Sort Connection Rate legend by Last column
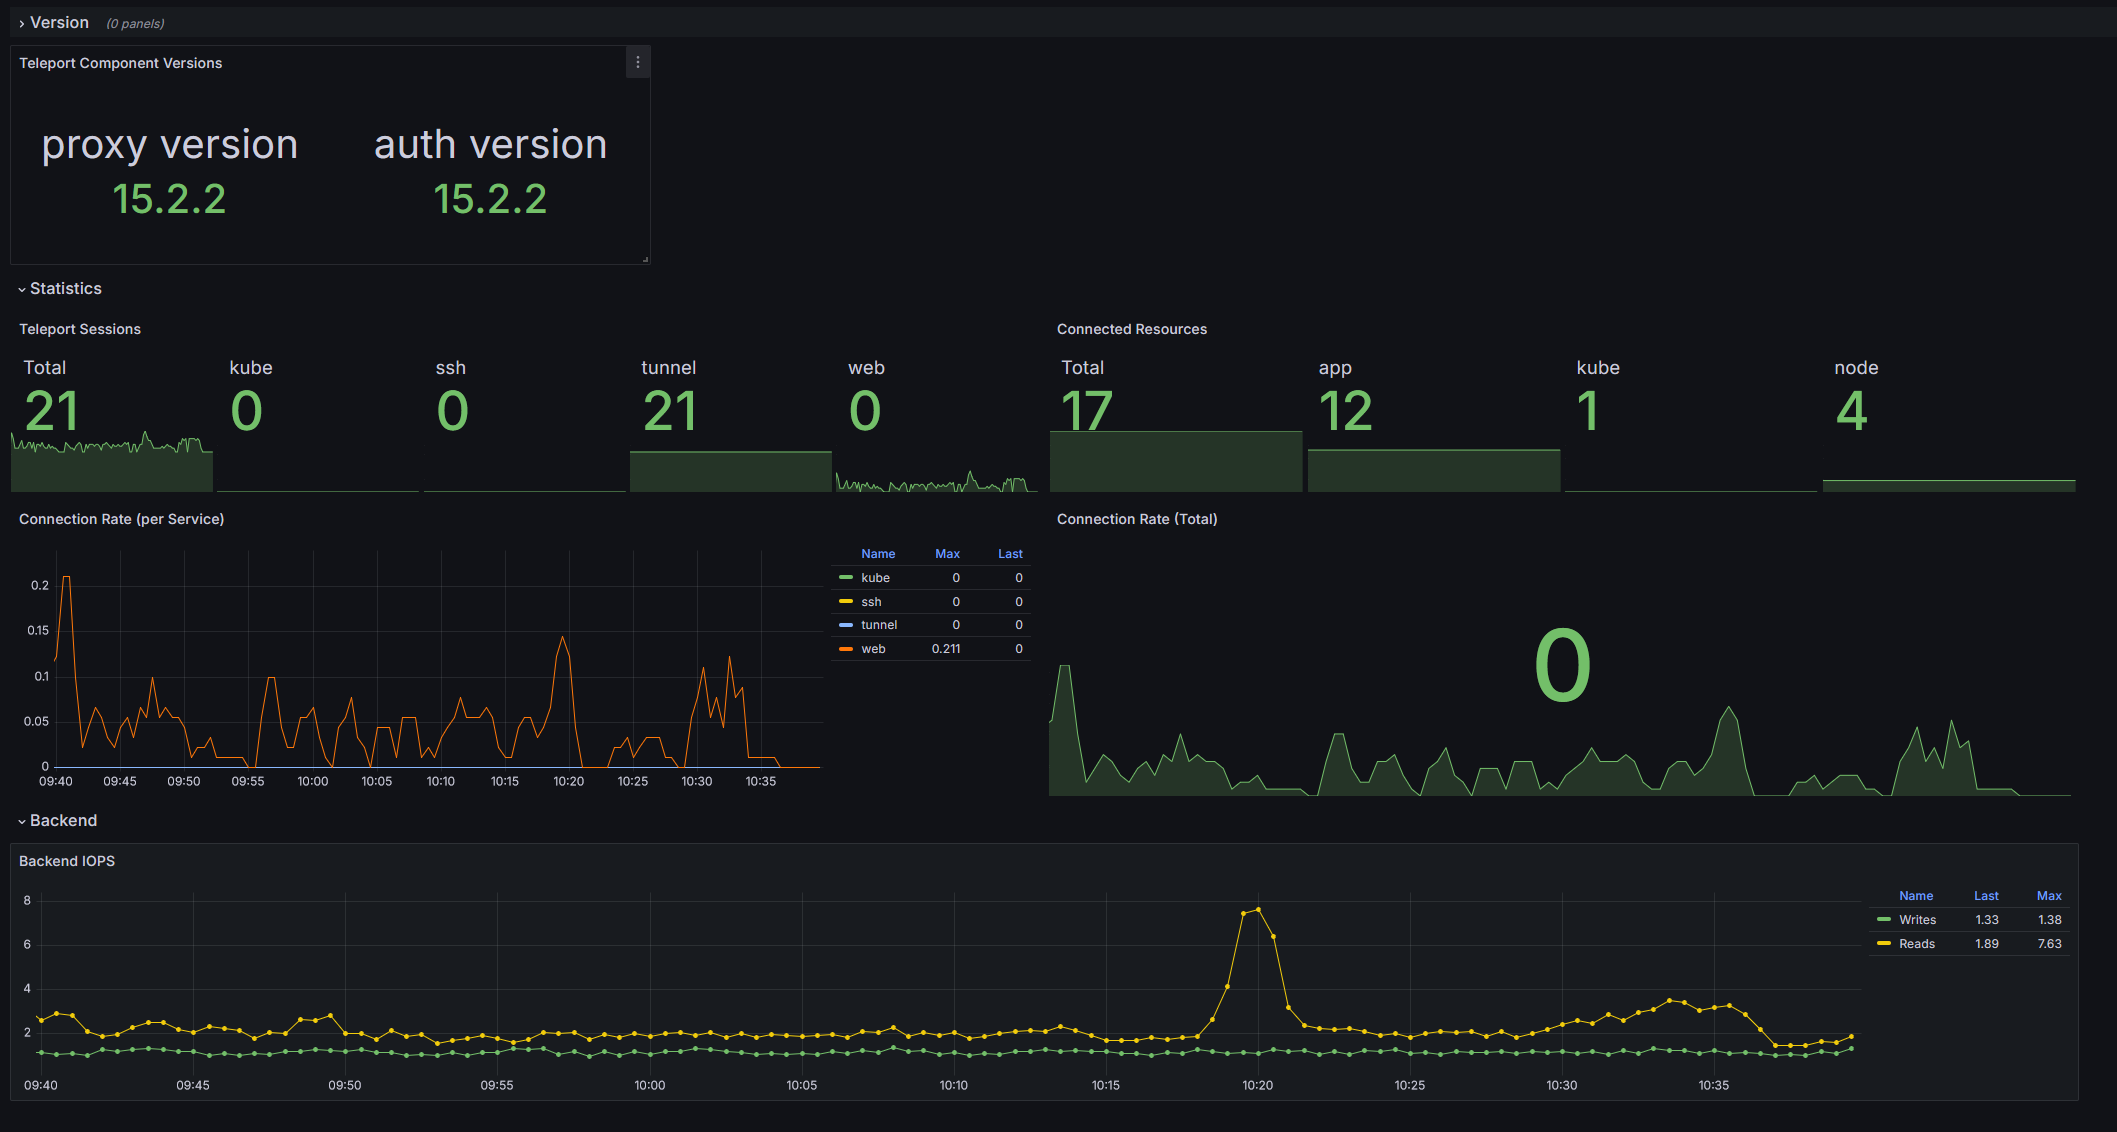This screenshot has width=2117, height=1132. [1010, 554]
